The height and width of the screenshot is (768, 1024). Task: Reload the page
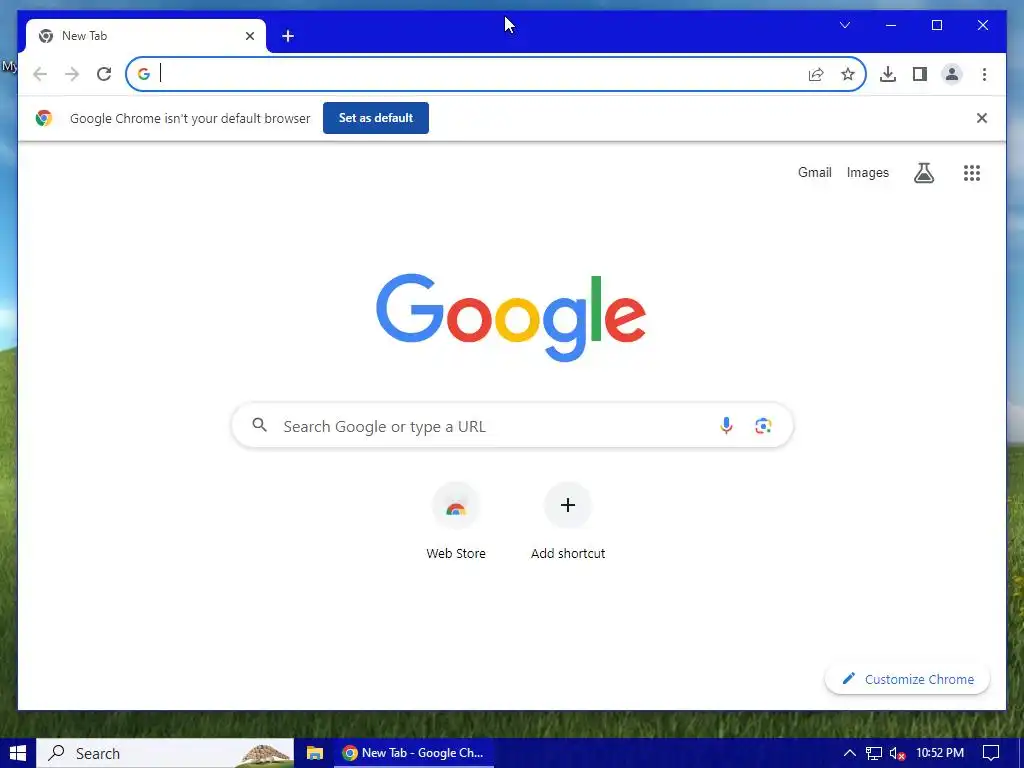pyautogui.click(x=104, y=74)
